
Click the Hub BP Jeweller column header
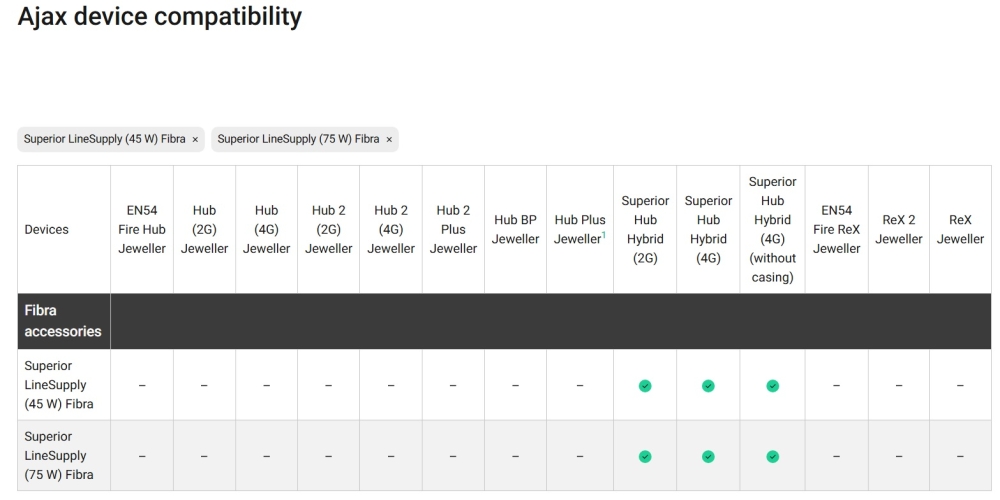[x=515, y=229]
